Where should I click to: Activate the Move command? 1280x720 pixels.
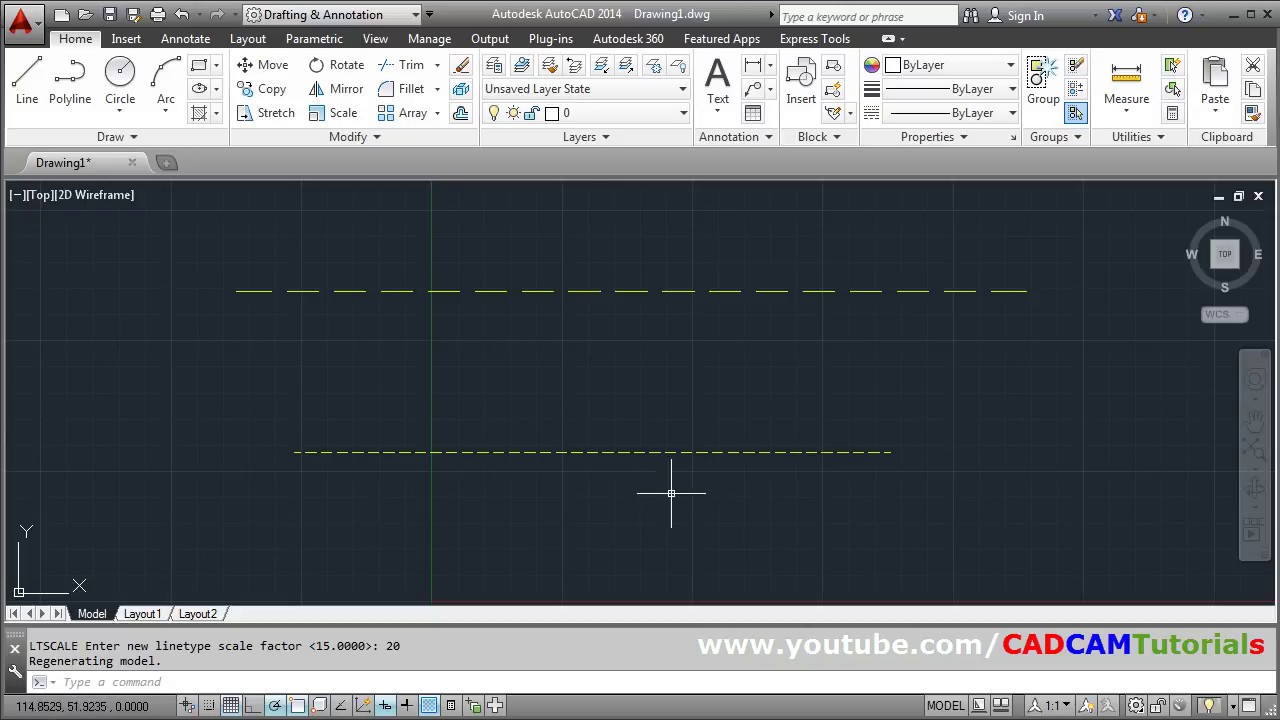click(x=263, y=65)
